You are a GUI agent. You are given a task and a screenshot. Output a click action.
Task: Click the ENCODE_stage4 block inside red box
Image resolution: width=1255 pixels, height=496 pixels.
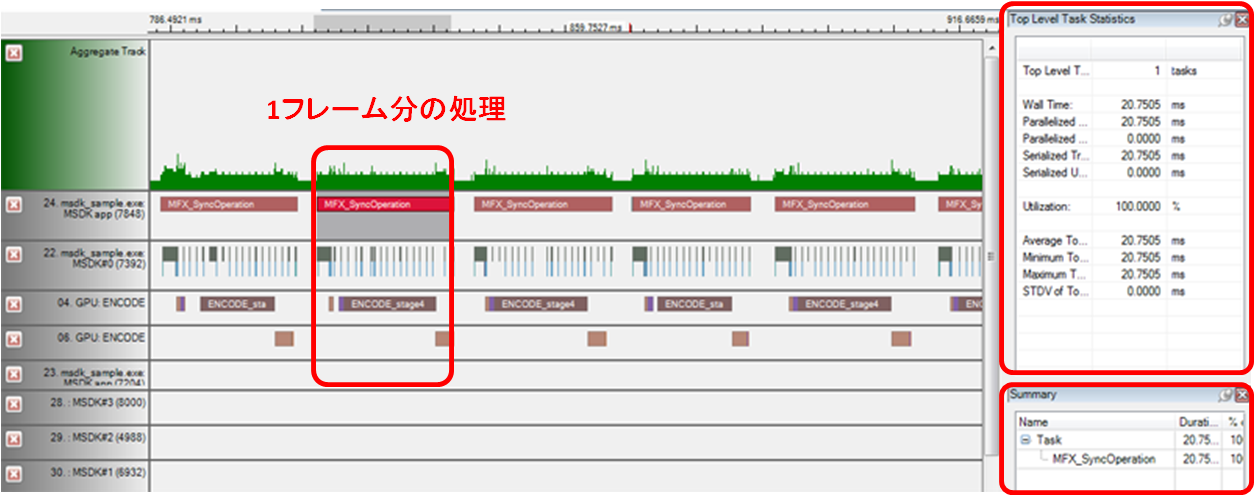coord(386,304)
